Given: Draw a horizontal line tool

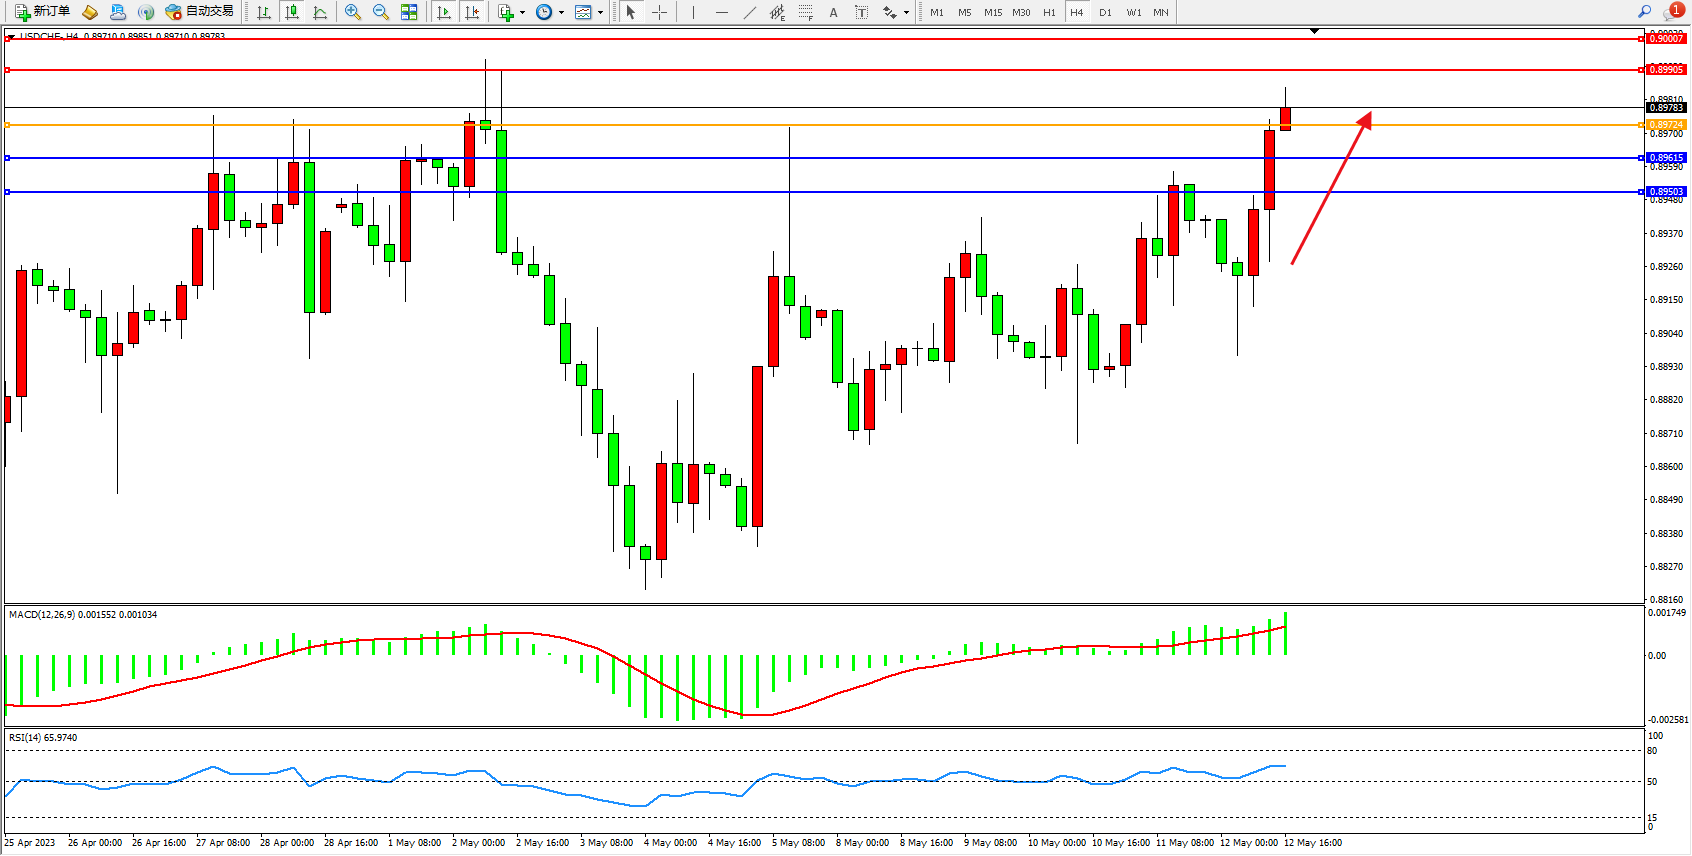Looking at the screenshot, I should click(722, 12).
